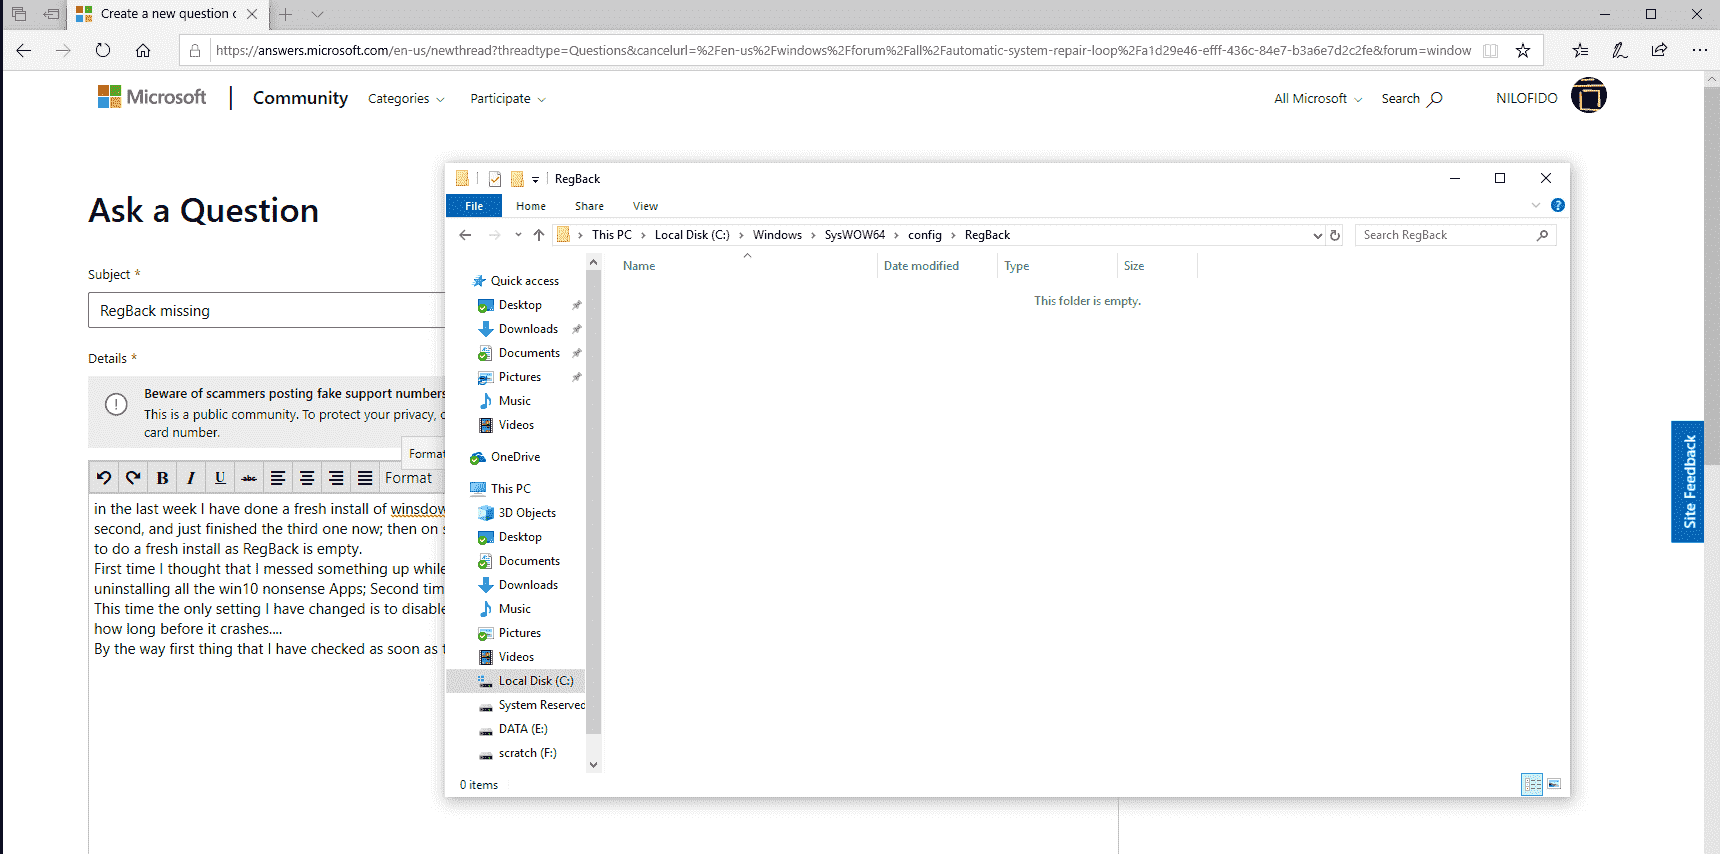Open the View ribbon tab in Explorer
The height and width of the screenshot is (854, 1720).
pyautogui.click(x=645, y=206)
